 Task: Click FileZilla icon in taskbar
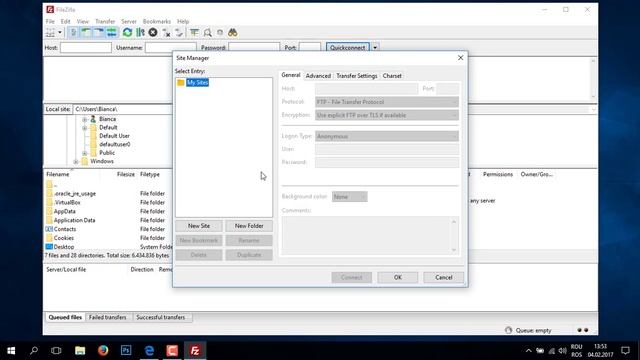point(195,350)
